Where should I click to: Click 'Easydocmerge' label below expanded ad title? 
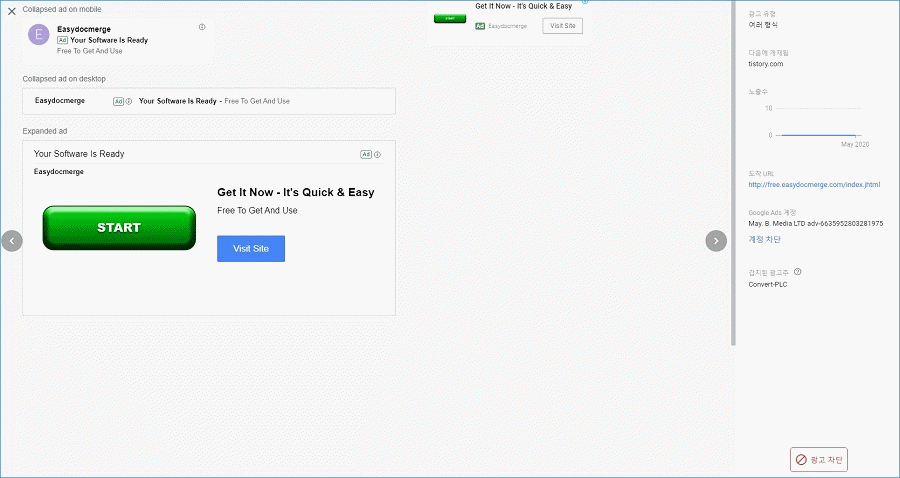coord(59,172)
